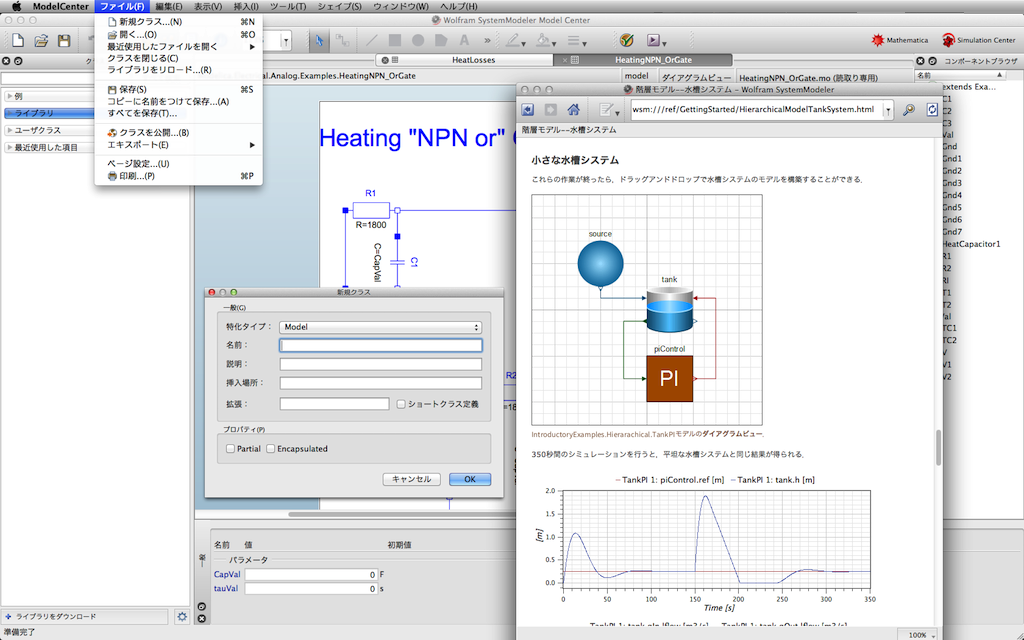Open the 挿入(I) menu
The image size is (1024, 640).
tap(246, 7)
